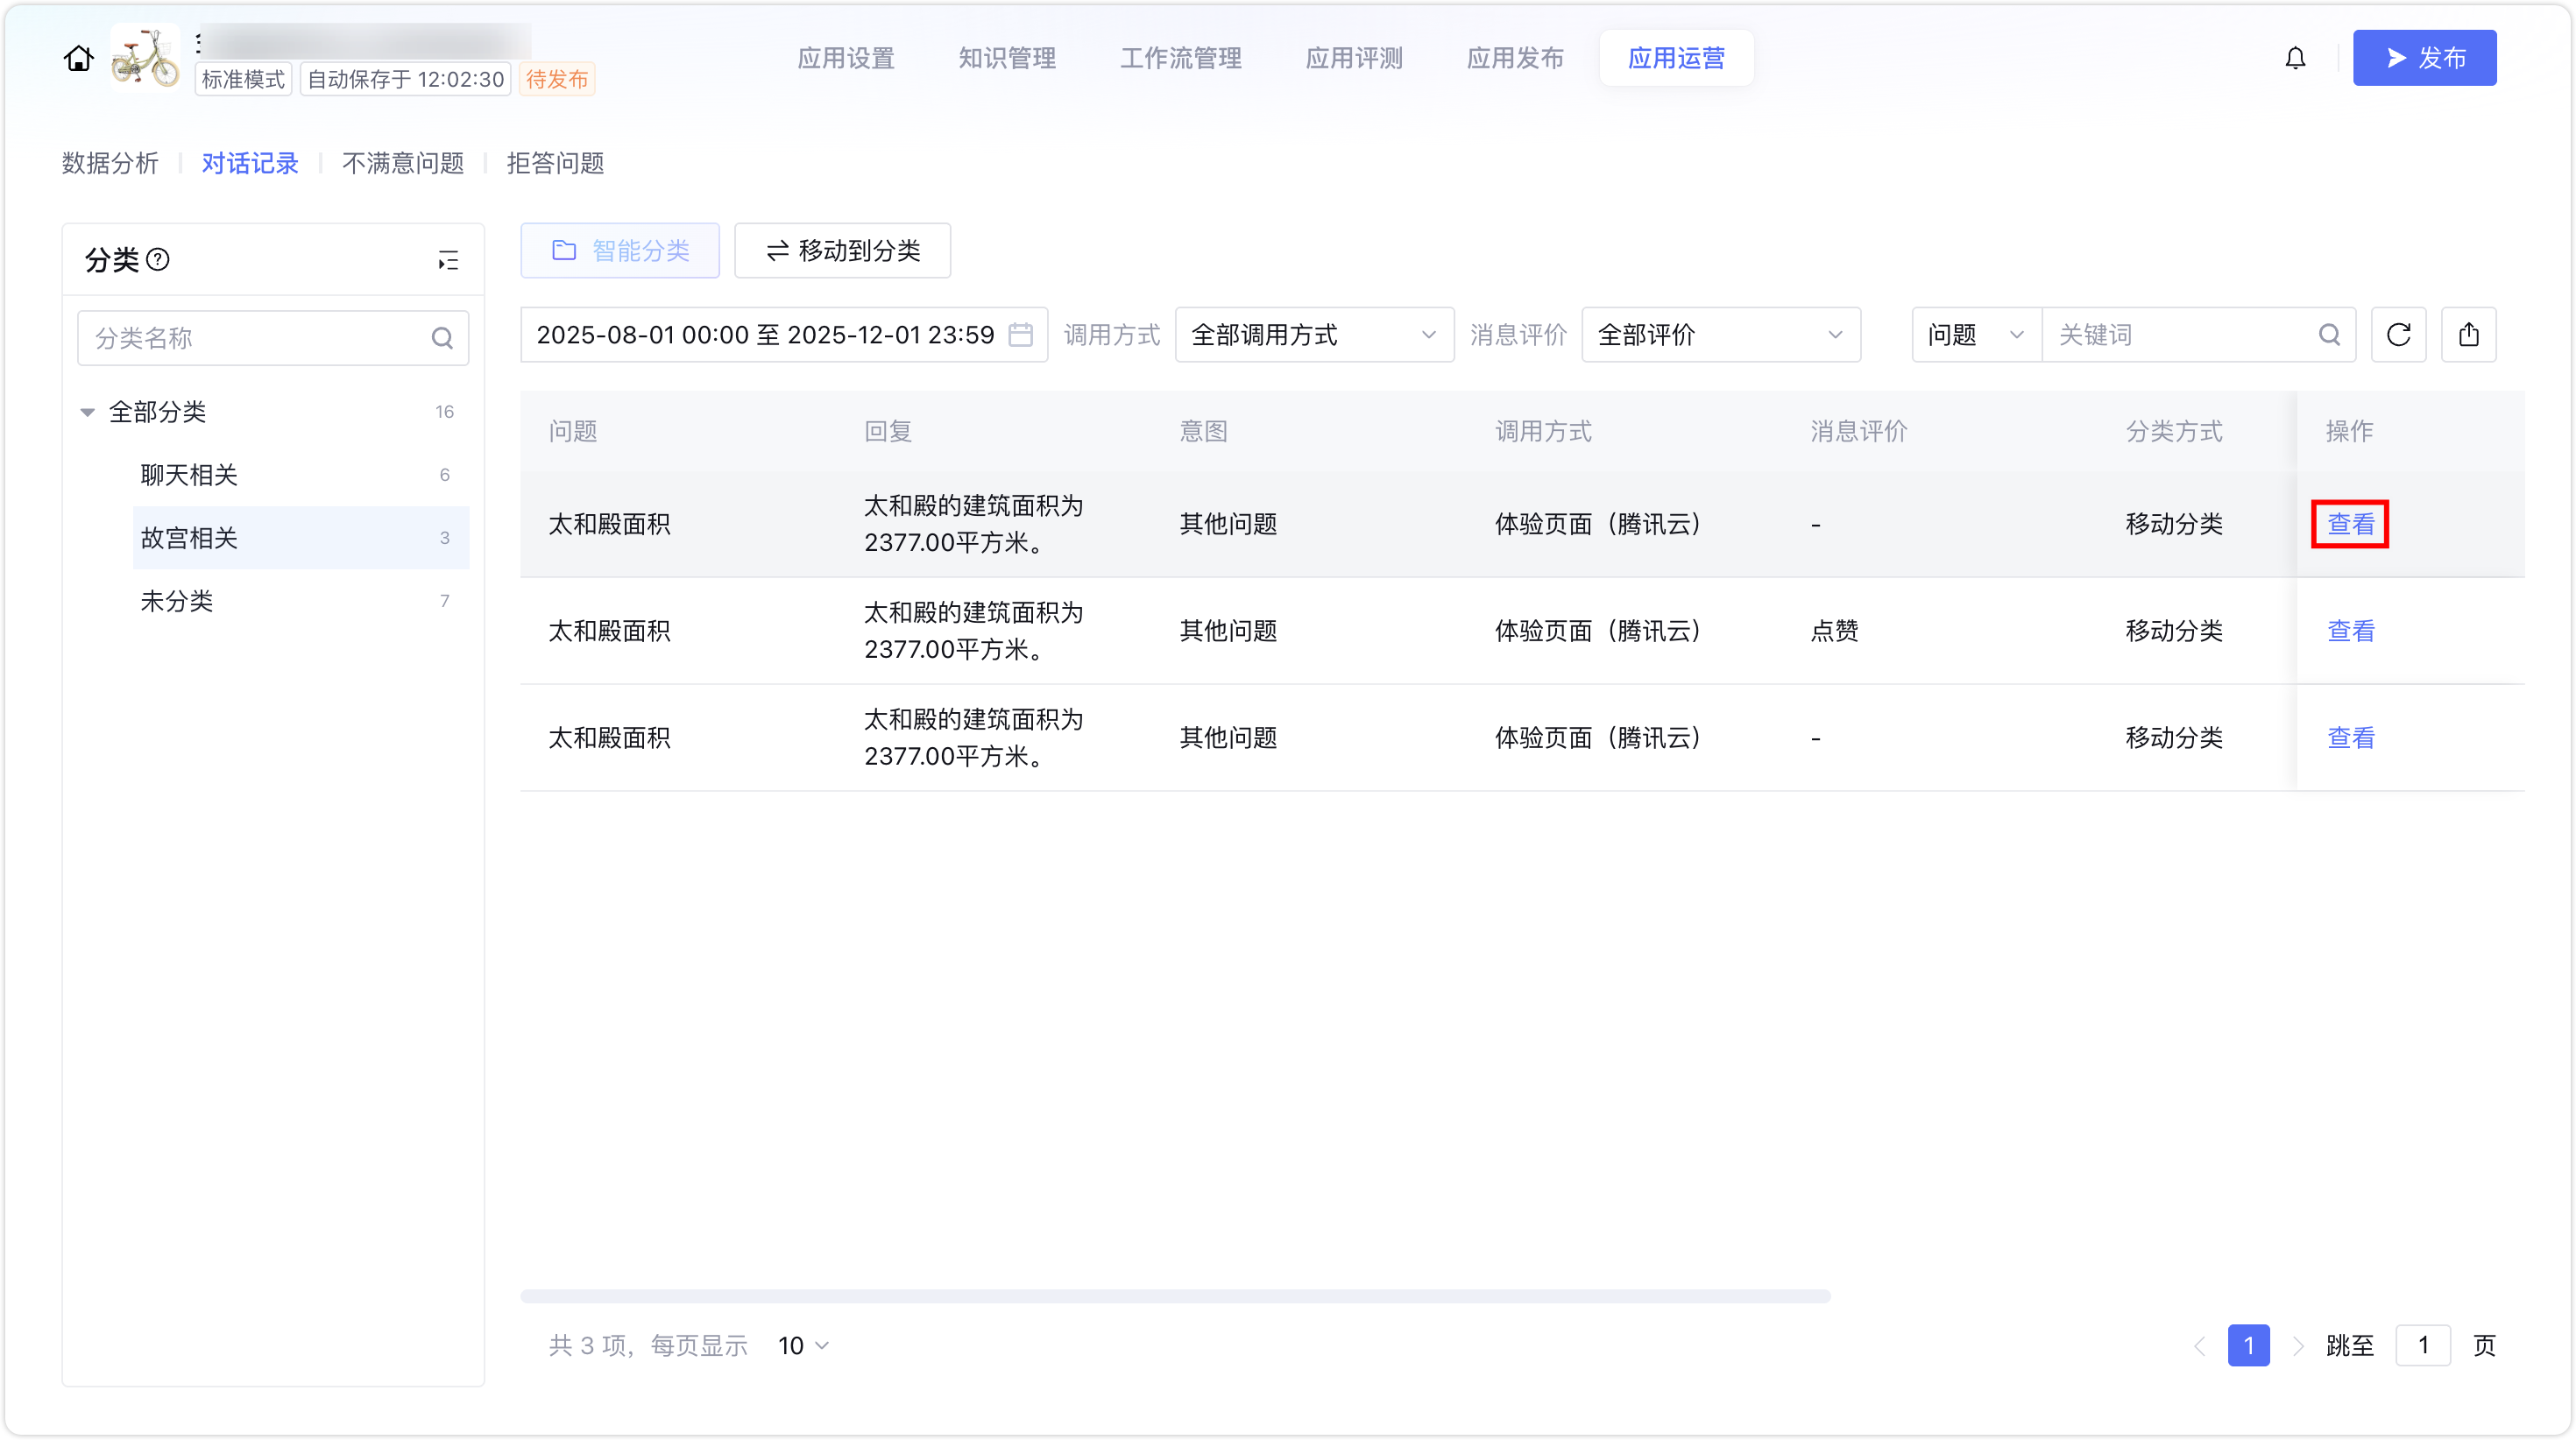Switch to the 不满意问题 tab
Screen dimensions: 2576x1440
[x=402, y=163]
